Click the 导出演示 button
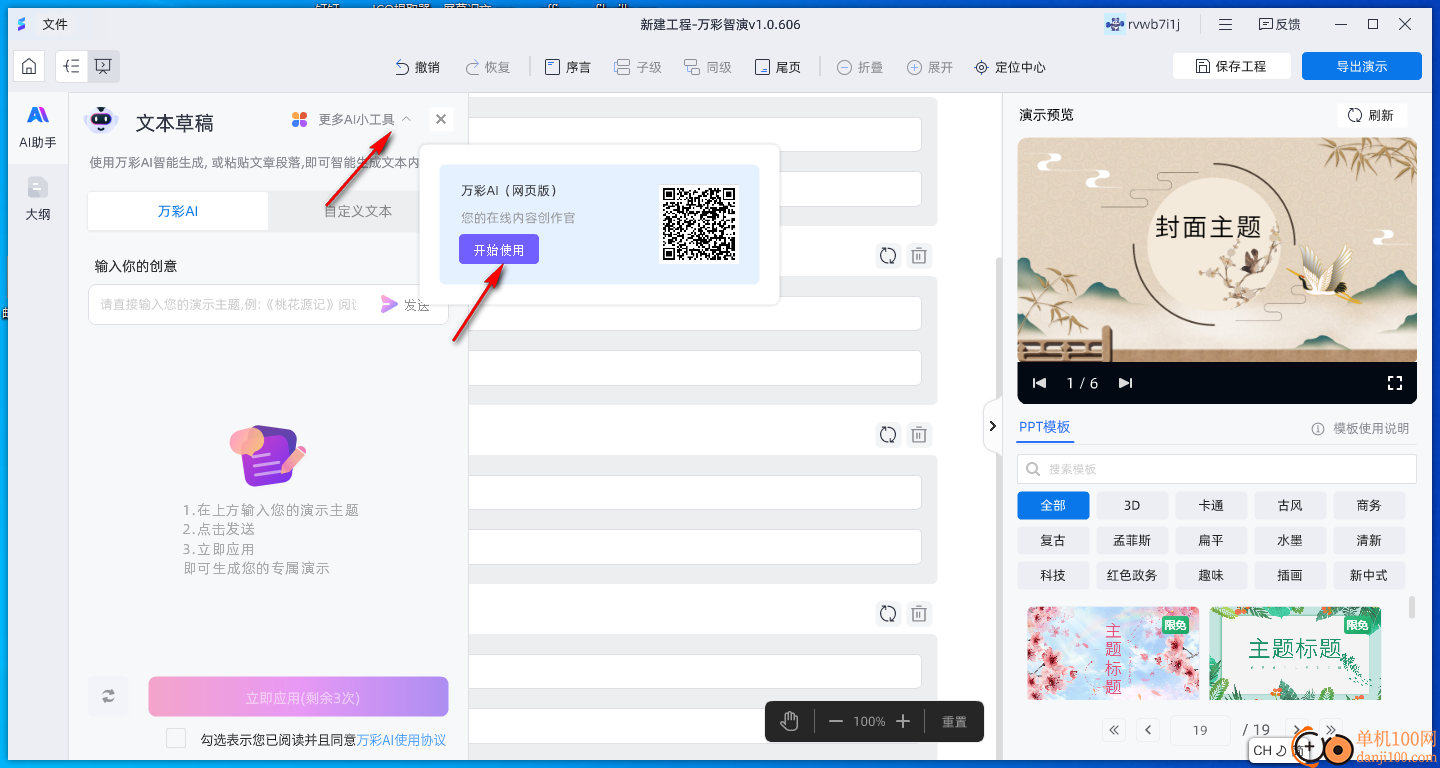The width and height of the screenshot is (1440, 768). [x=1362, y=66]
